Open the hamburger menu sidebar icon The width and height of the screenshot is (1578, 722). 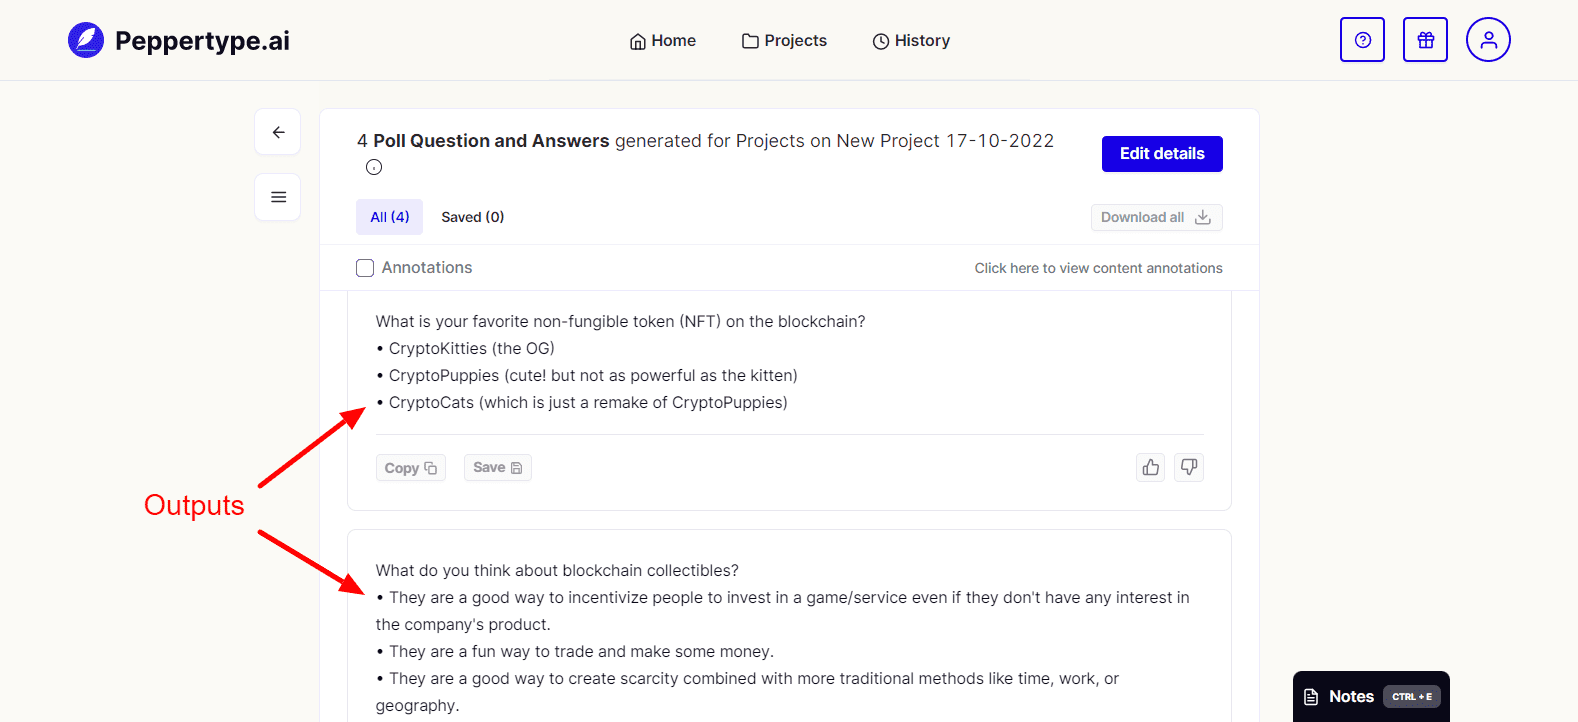coord(278,197)
